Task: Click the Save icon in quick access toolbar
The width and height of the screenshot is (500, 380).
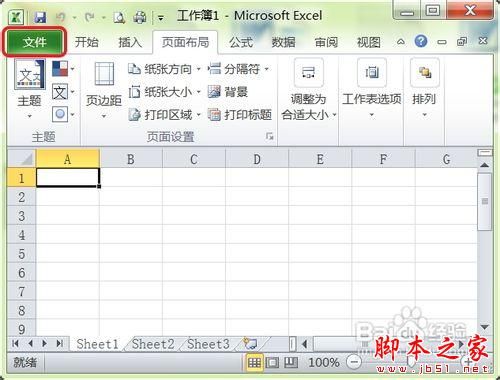Action: coord(40,17)
